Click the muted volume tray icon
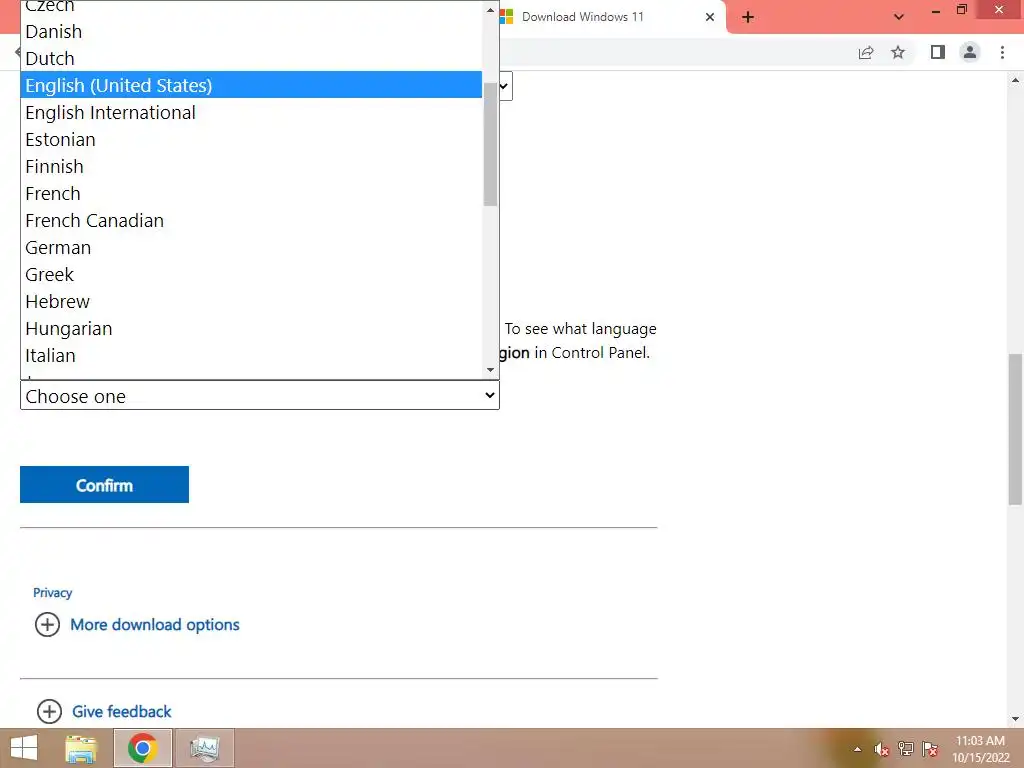 [882, 749]
